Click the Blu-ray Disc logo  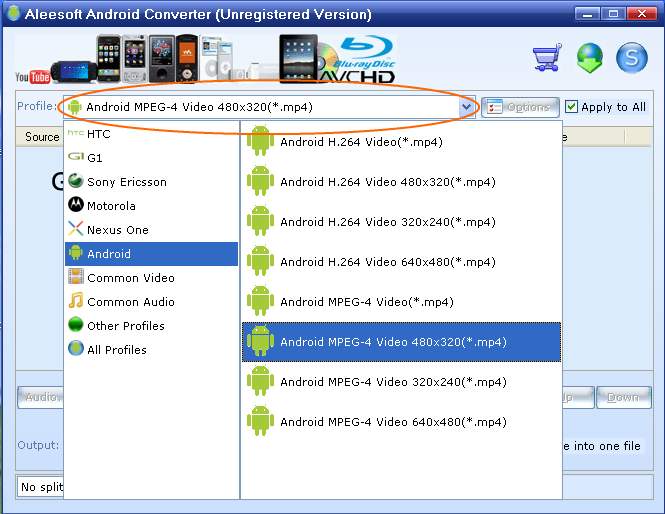coord(367,53)
